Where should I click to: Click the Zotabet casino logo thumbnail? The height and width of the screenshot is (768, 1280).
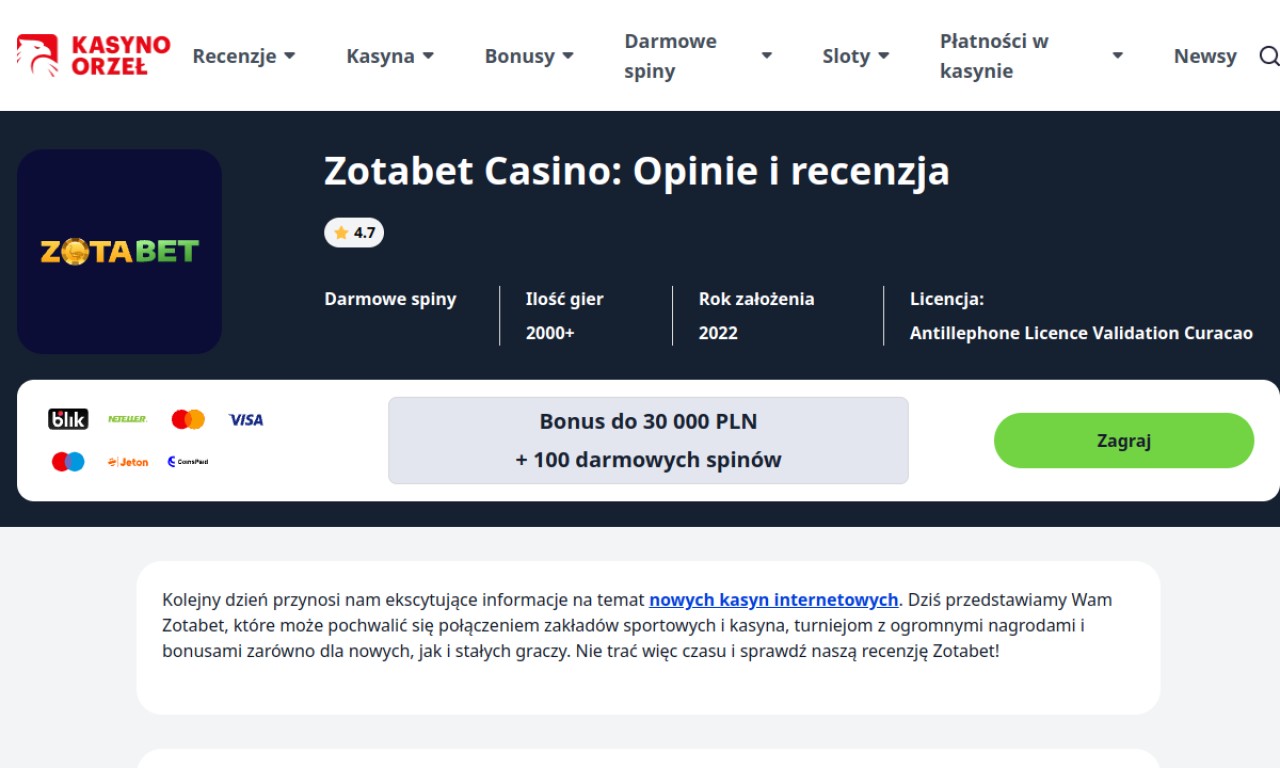click(x=119, y=251)
